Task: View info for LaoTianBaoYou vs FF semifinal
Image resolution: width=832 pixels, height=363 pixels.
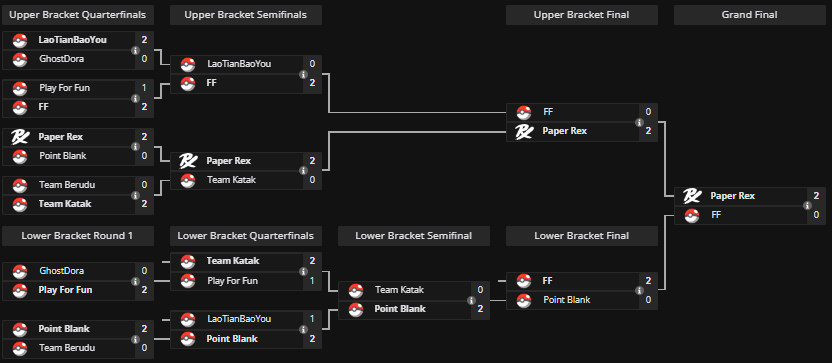Action: coord(303,74)
